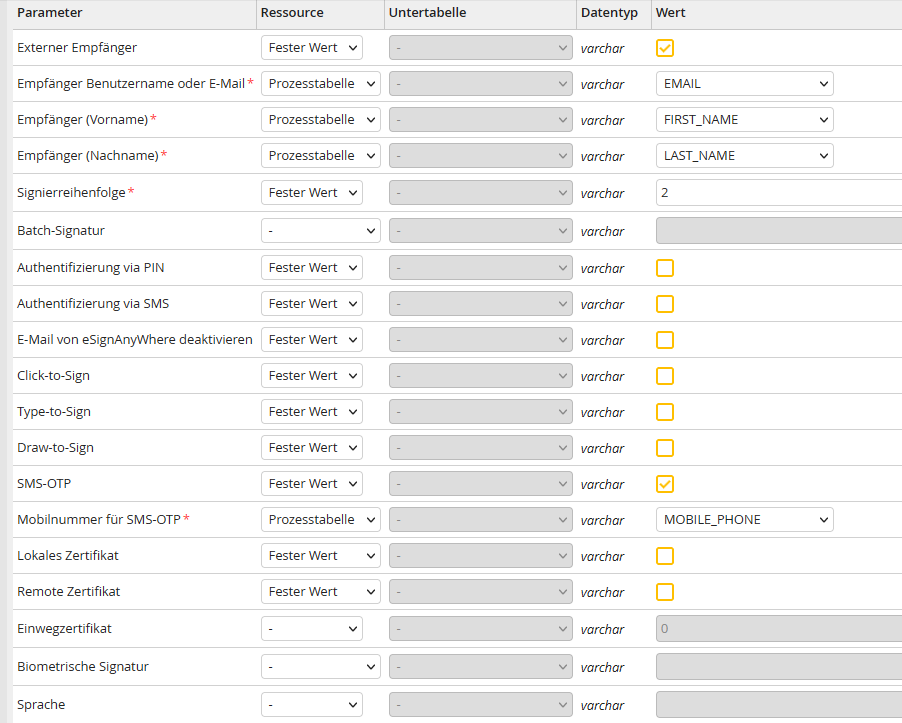Tick the Click-to-Sign checkbox
The width and height of the screenshot is (902, 723).
pos(665,376)
